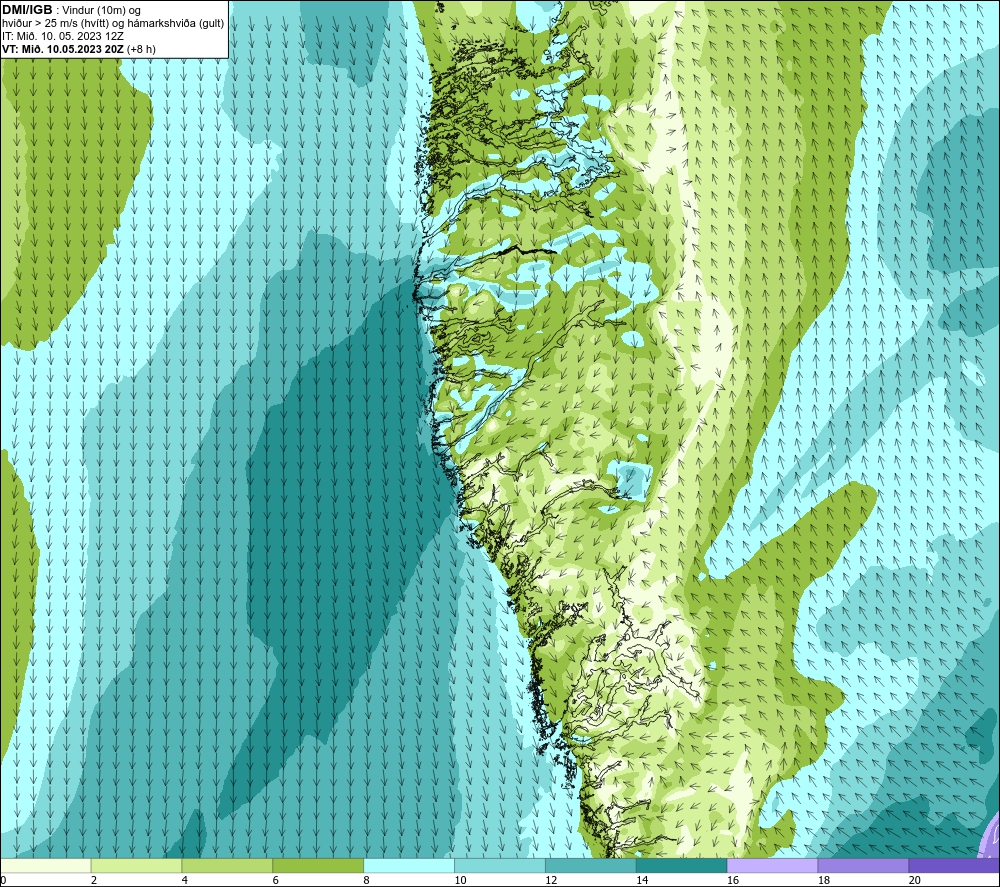The width and height of the screenshot is (1000, 887).
Task: Click the legend scale label '8'
Action: pos(366,880)
